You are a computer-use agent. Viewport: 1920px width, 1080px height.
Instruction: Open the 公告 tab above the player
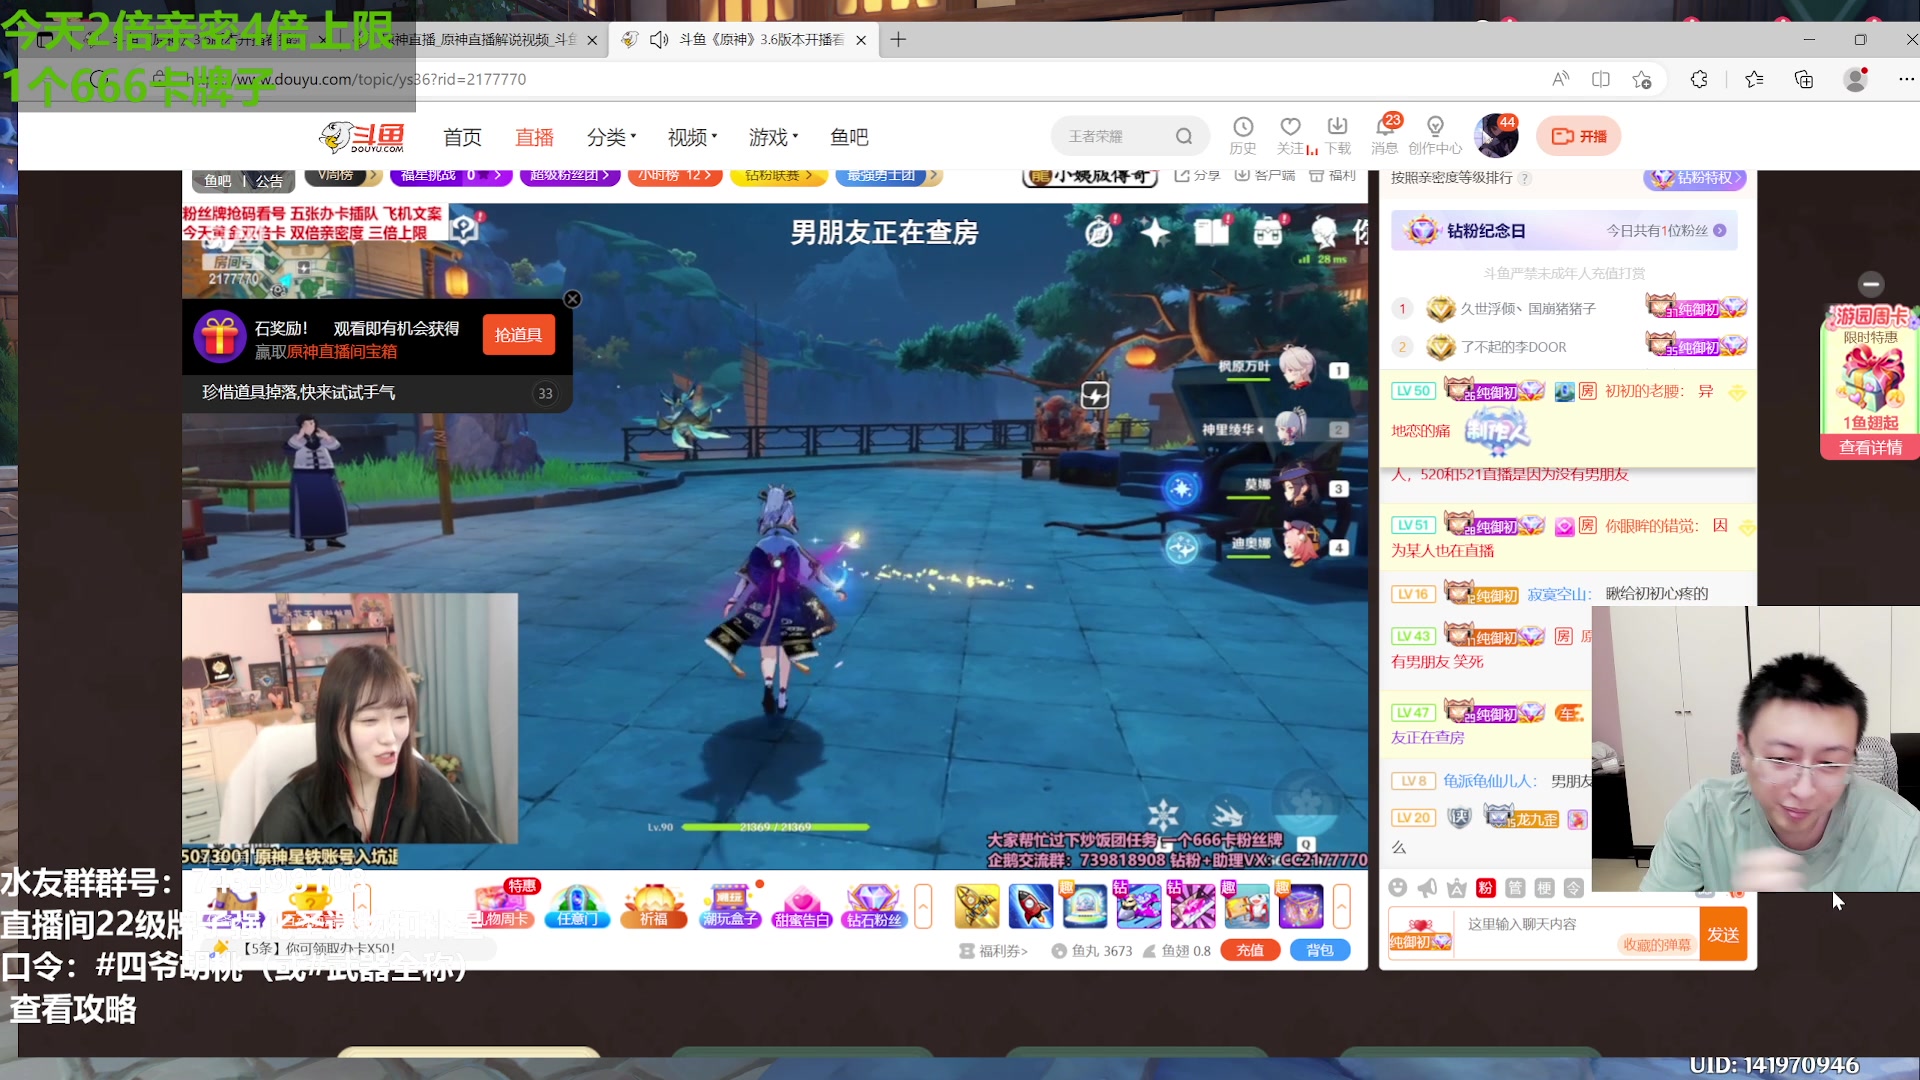(x=269, y=181)
